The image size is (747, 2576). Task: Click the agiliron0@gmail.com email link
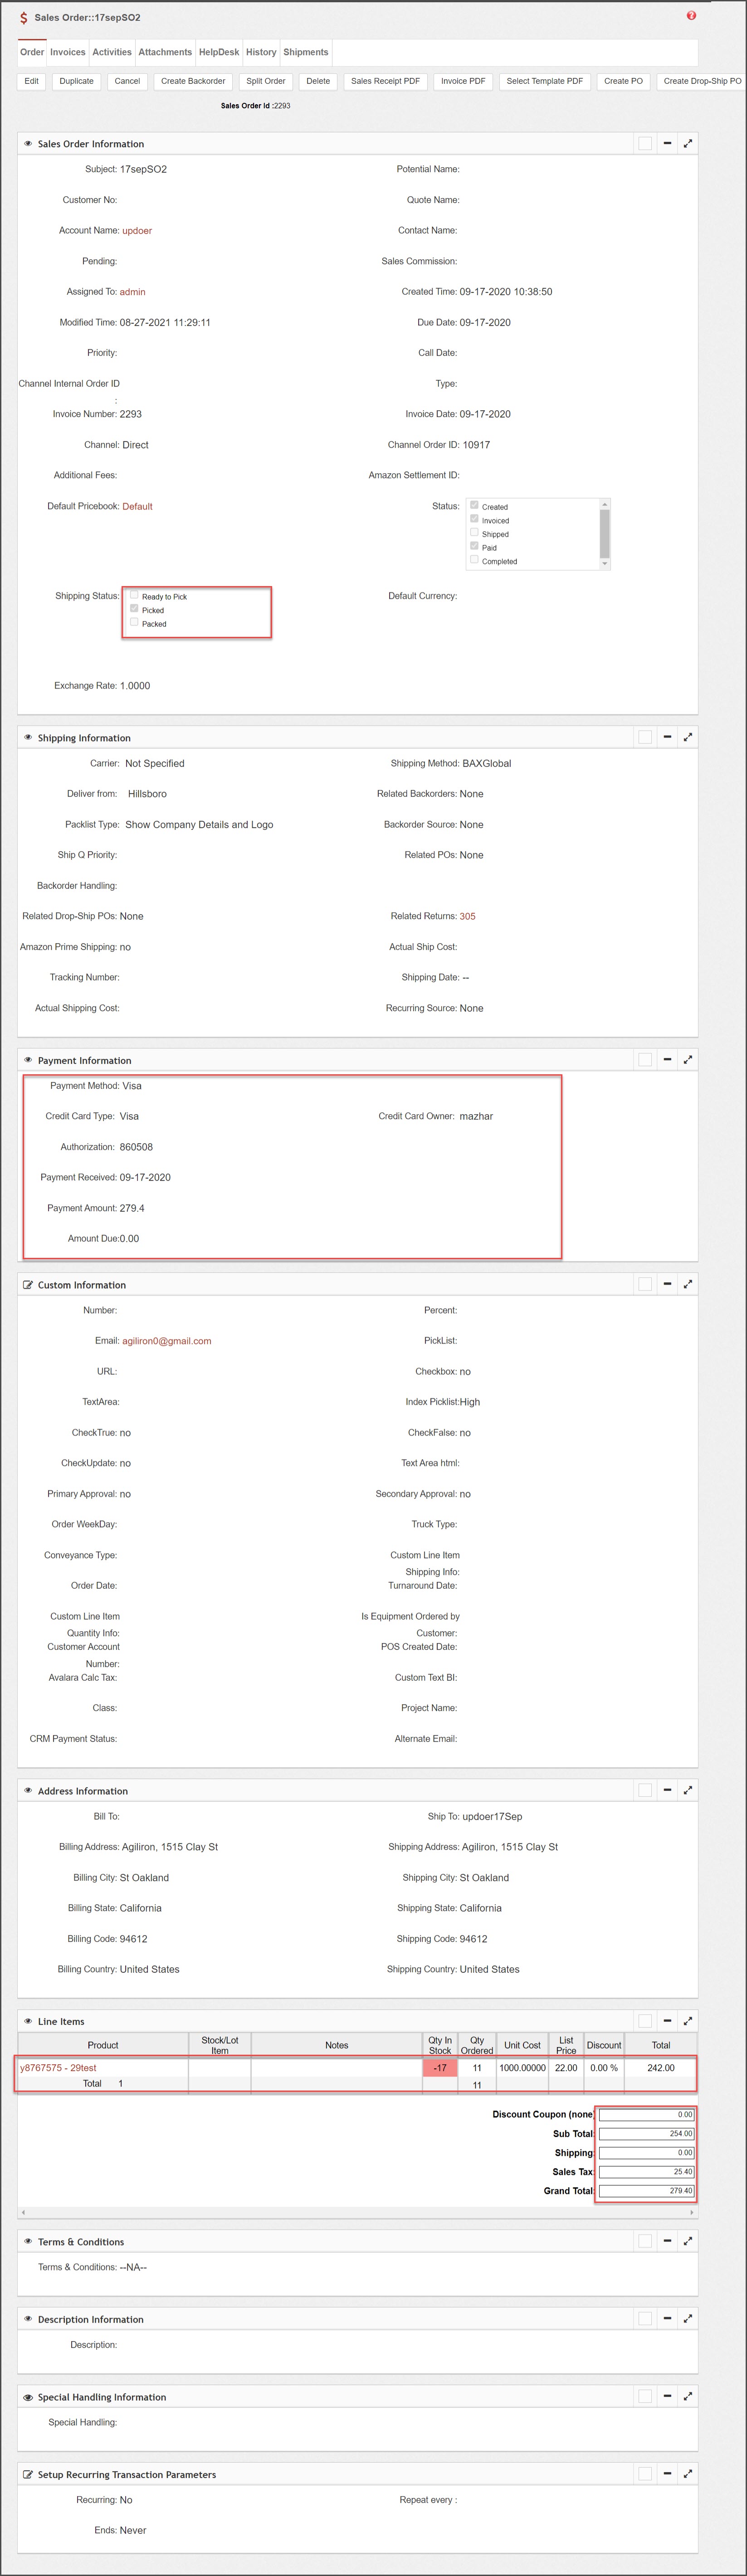[x=166, y=1341]
